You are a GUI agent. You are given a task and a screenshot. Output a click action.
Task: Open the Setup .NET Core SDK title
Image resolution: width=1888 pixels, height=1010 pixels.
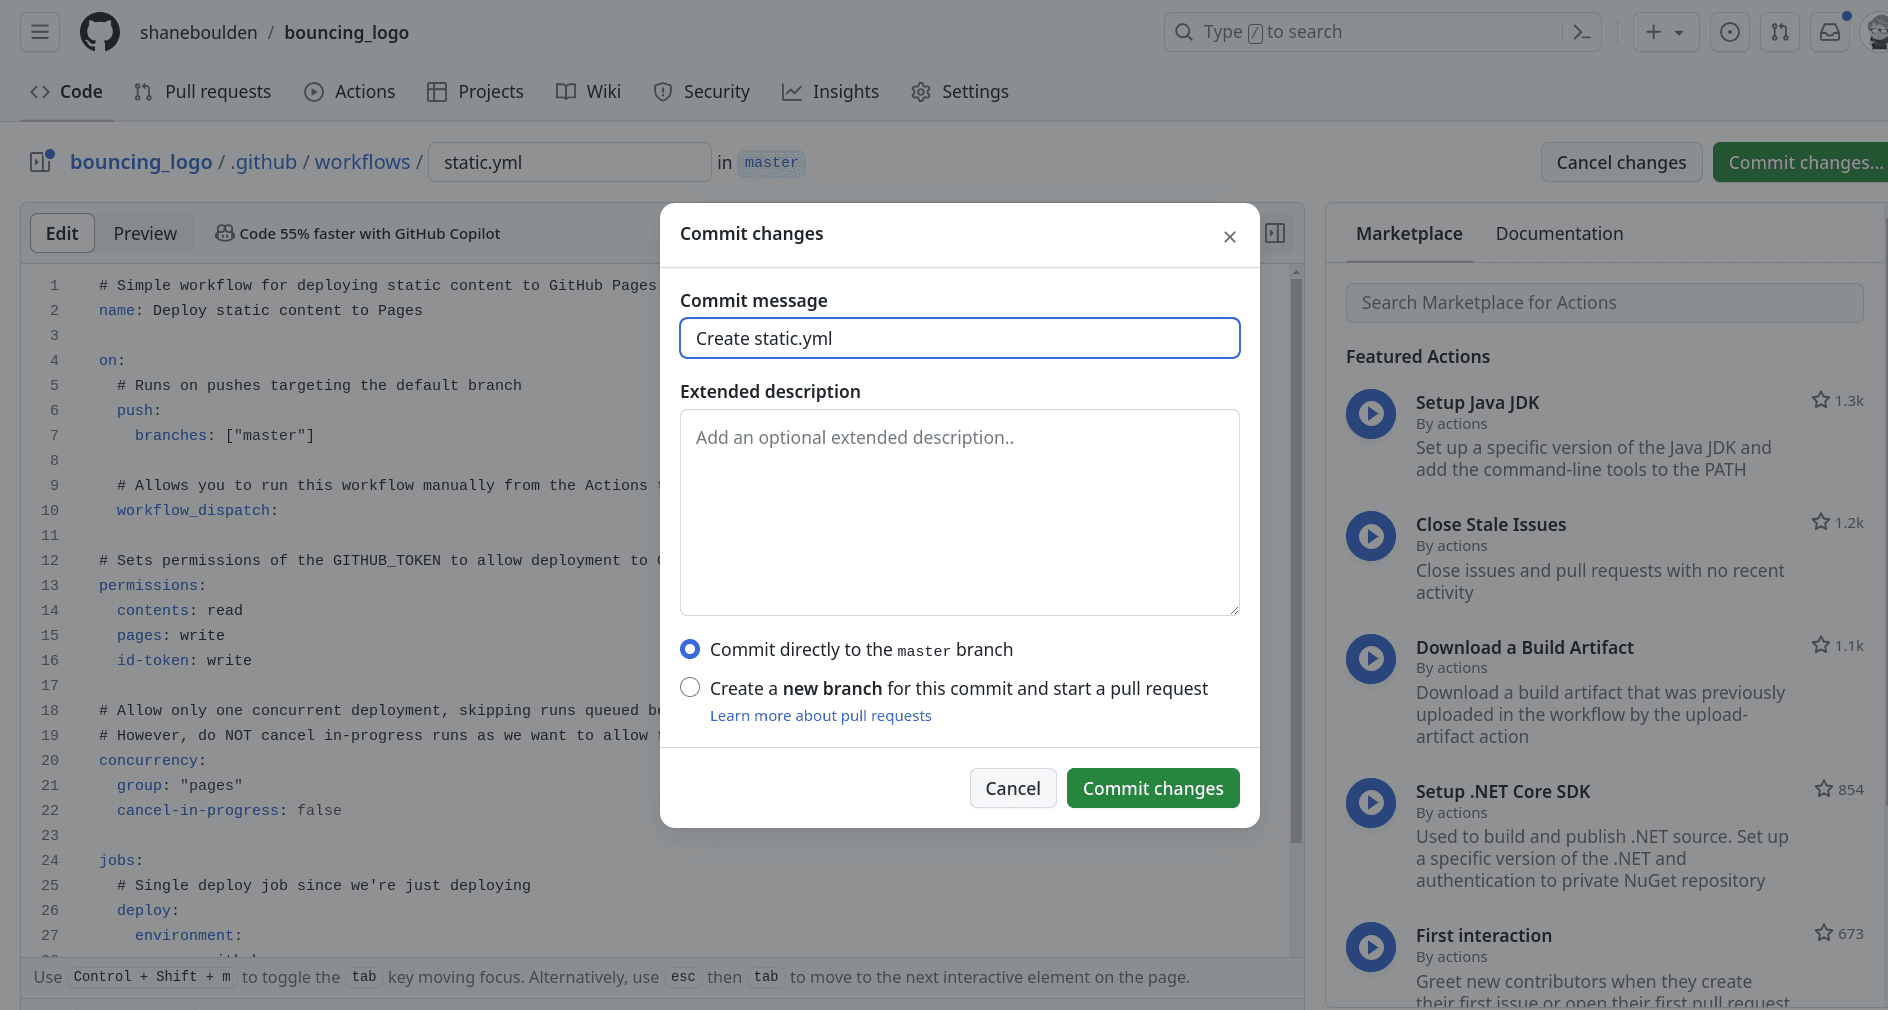[x=1503, y=791]
